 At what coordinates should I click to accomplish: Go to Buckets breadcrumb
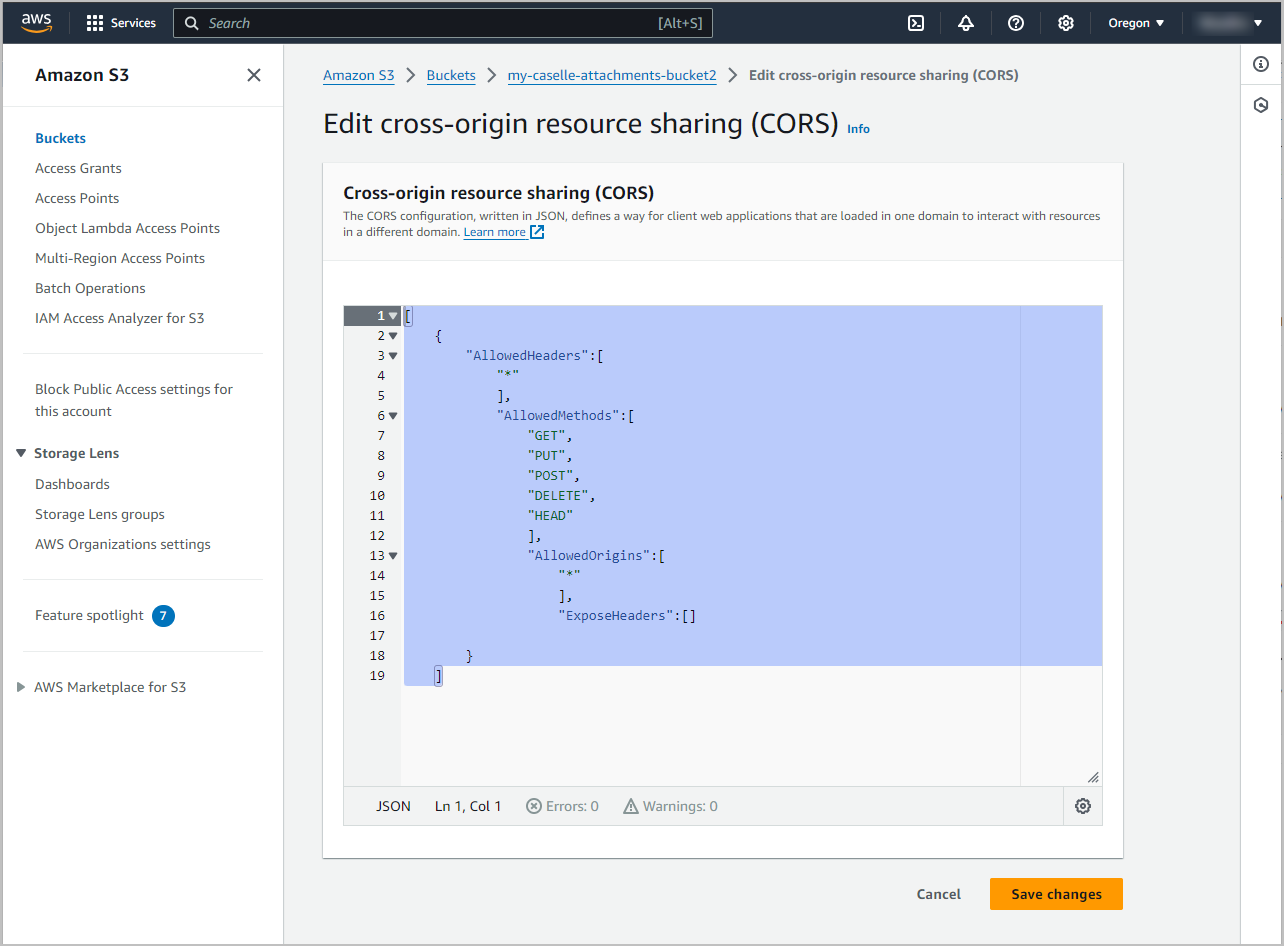point(451,75)
